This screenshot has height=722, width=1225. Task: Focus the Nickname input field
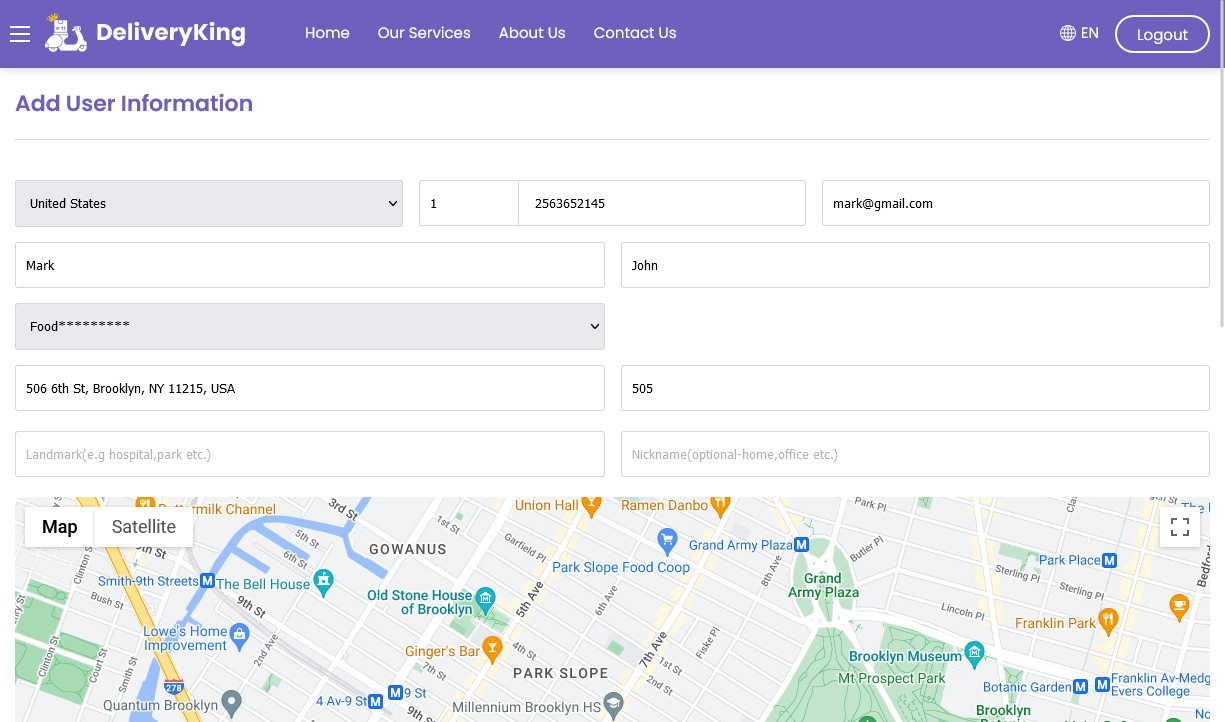point(915,454)
